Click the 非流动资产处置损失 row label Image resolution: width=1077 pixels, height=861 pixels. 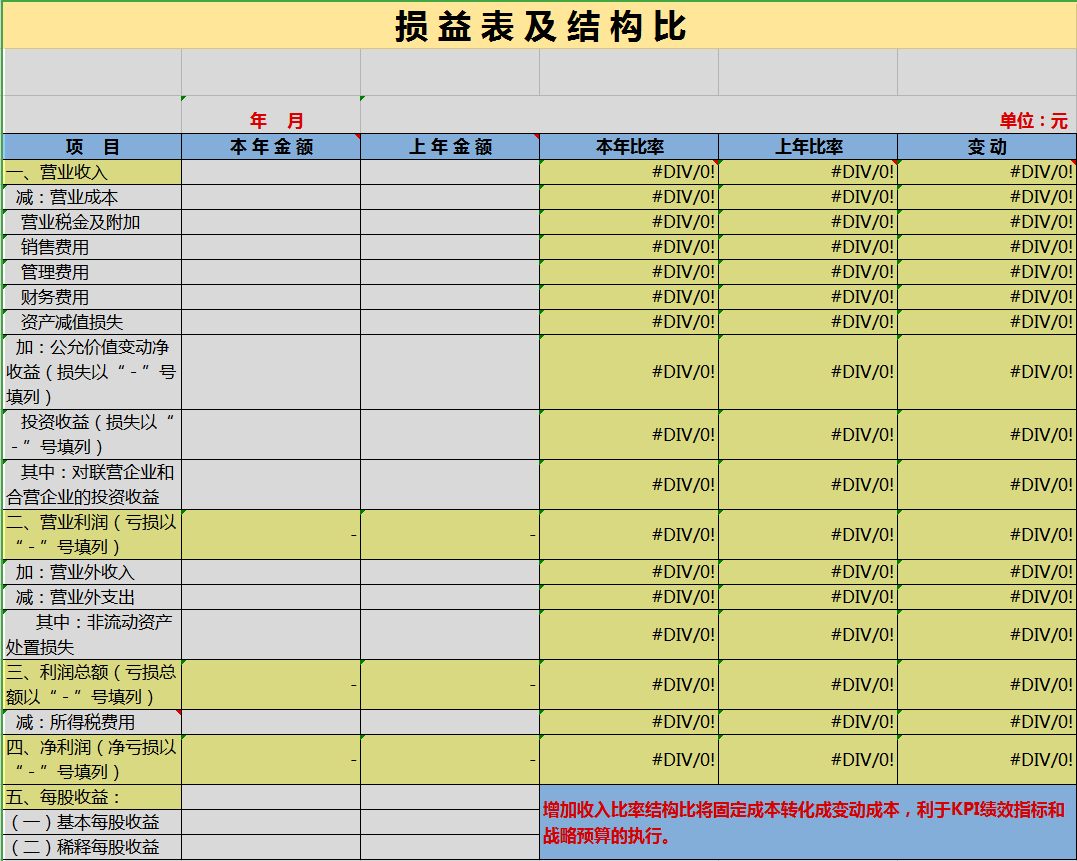click(92, 634)
